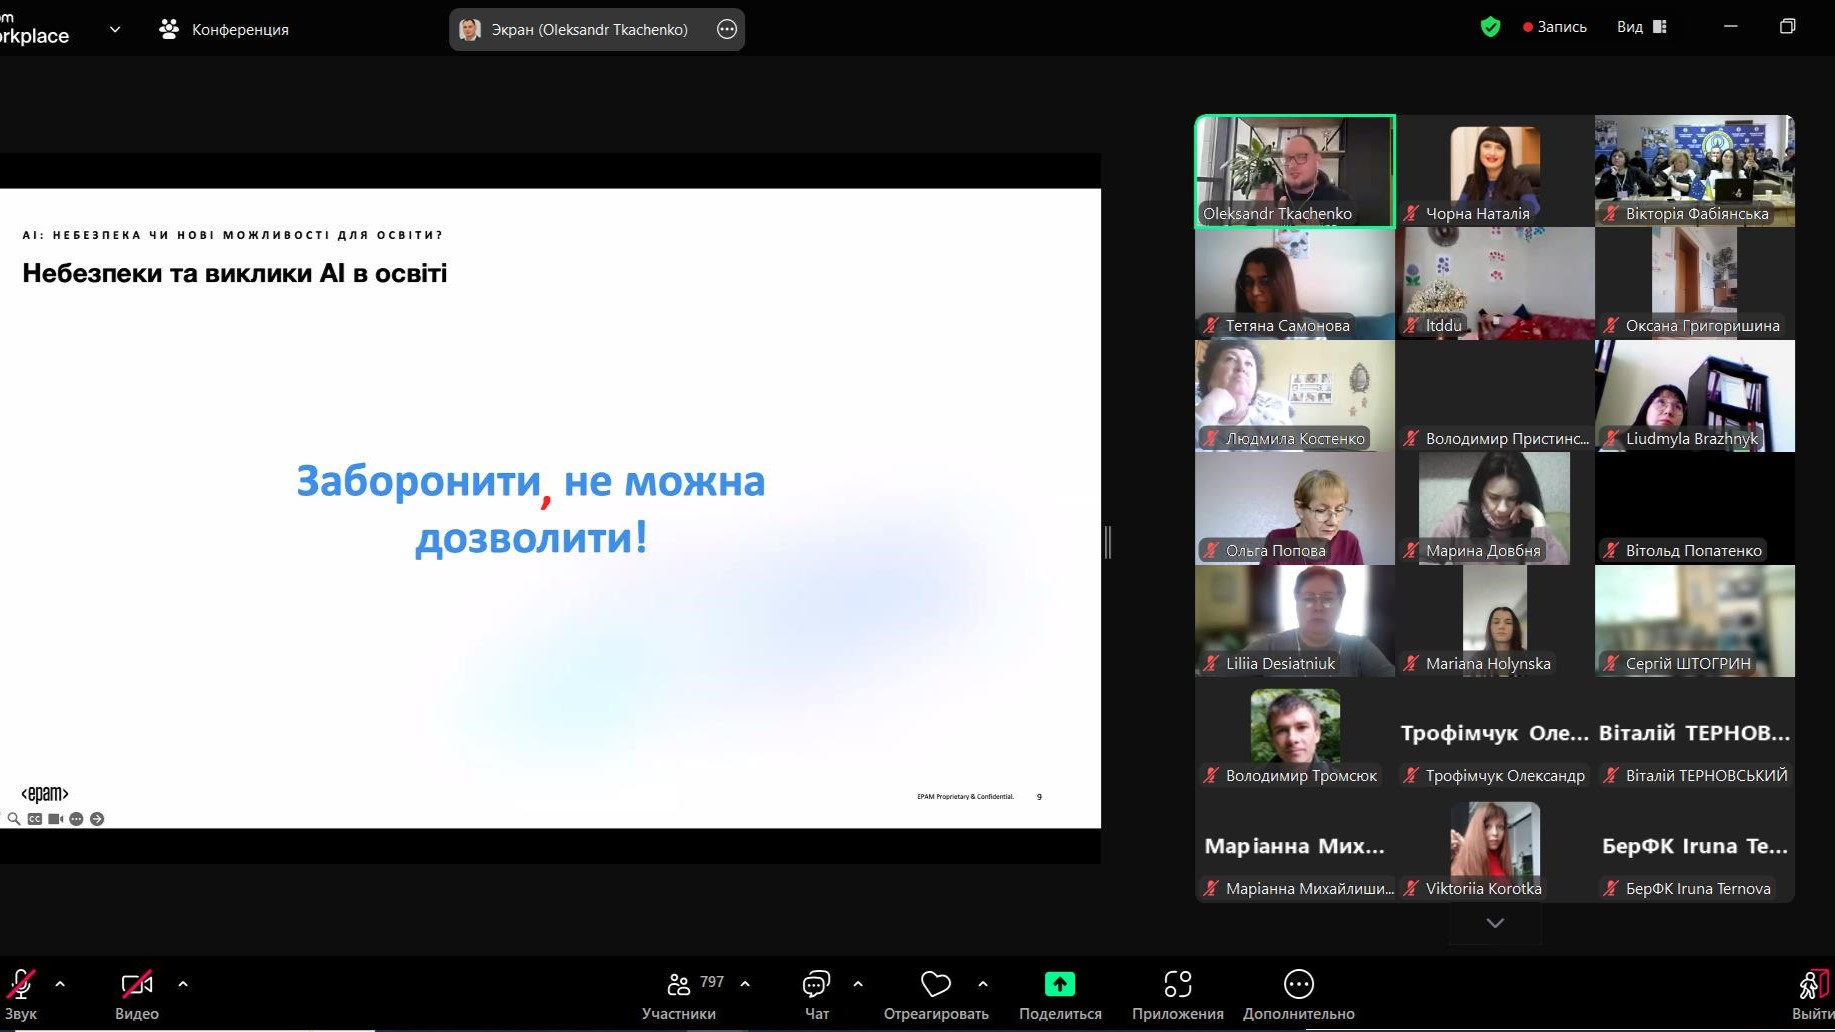Open the Apps icon in toolbar
Viewport: 1835px width, 1032px height.
click(x=1177, y=985)
